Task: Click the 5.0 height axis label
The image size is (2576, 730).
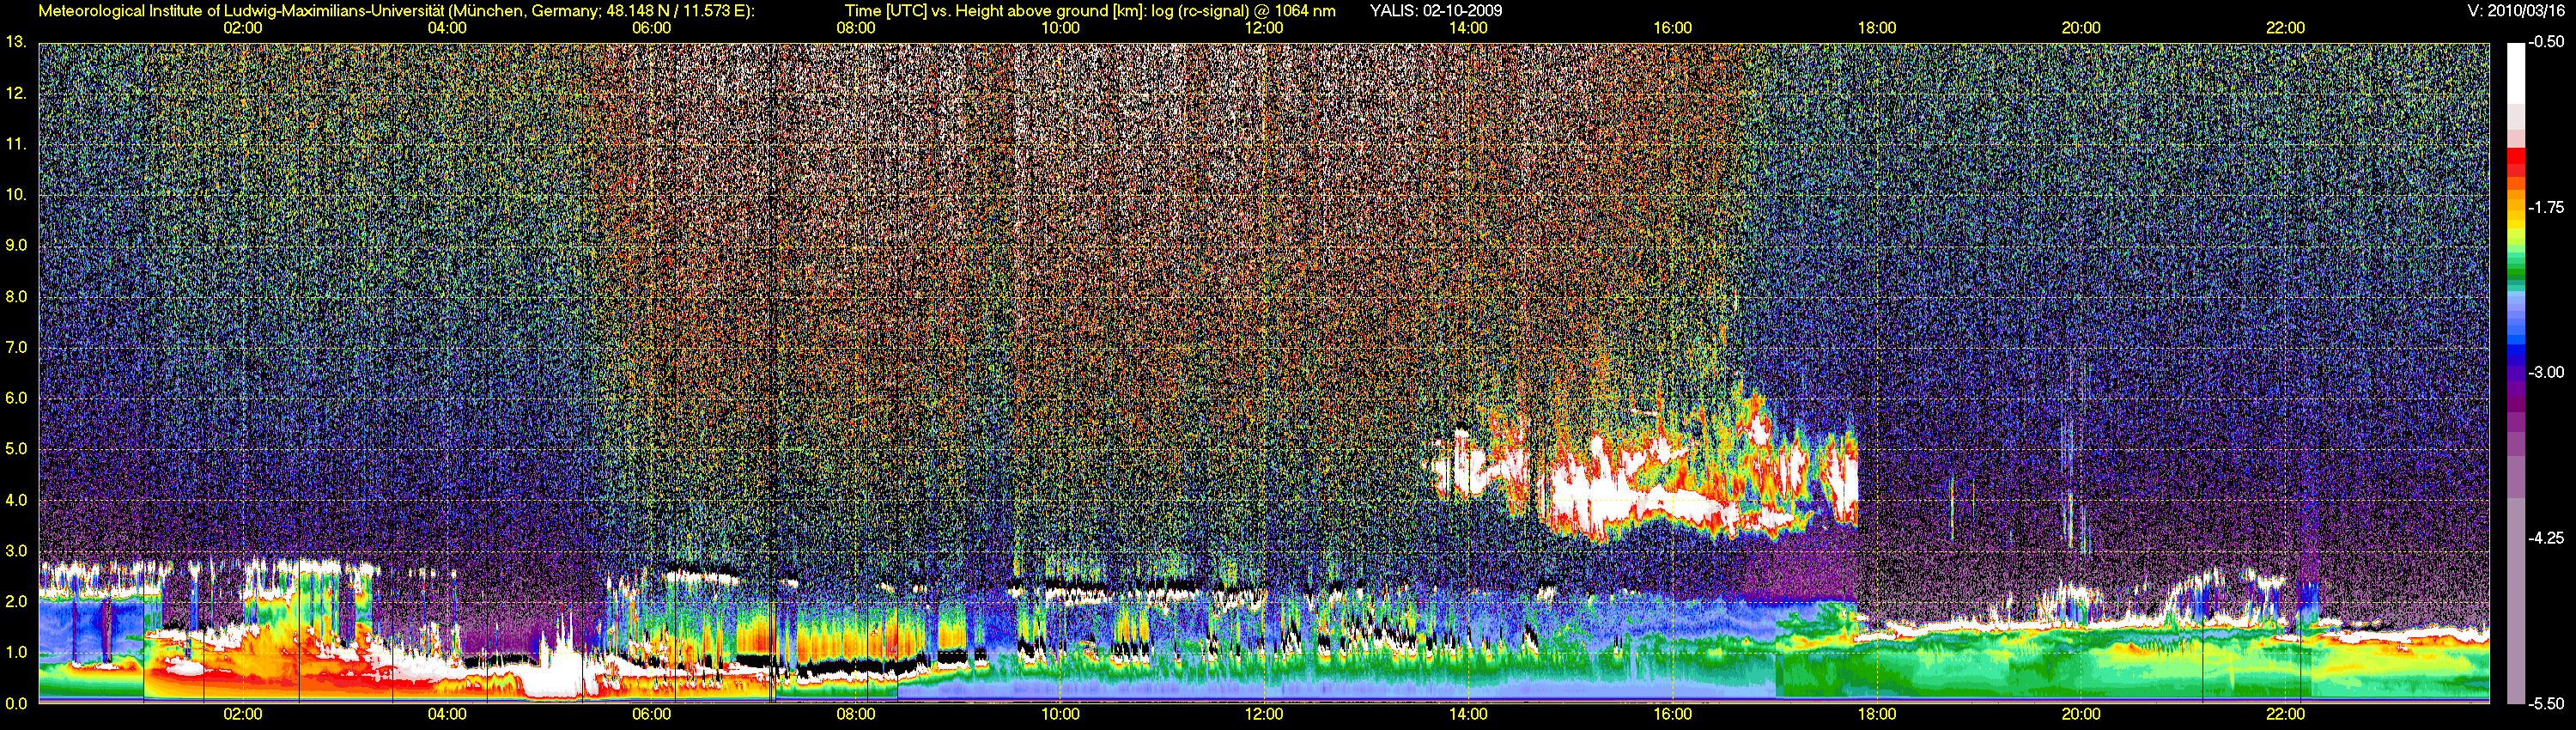Action: 16,449
